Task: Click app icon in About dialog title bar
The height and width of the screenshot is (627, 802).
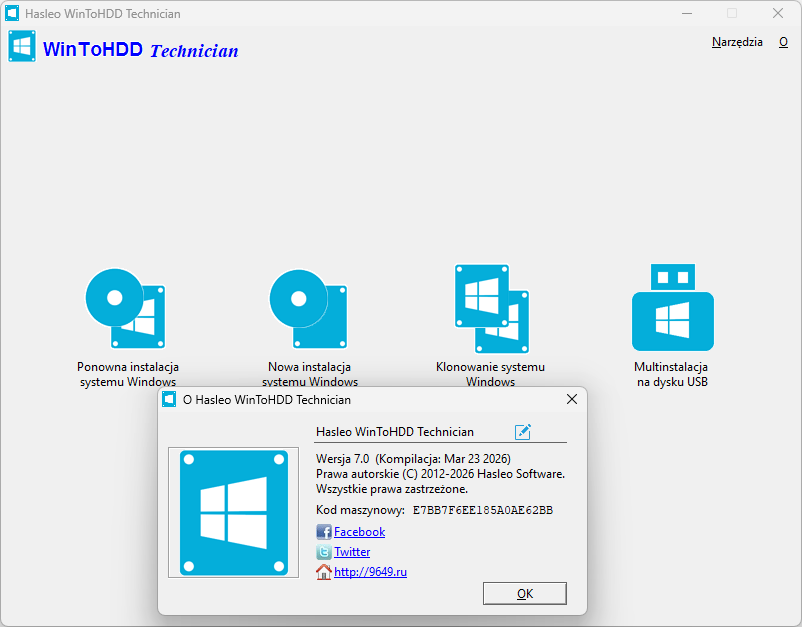Action: click(169, 399)
